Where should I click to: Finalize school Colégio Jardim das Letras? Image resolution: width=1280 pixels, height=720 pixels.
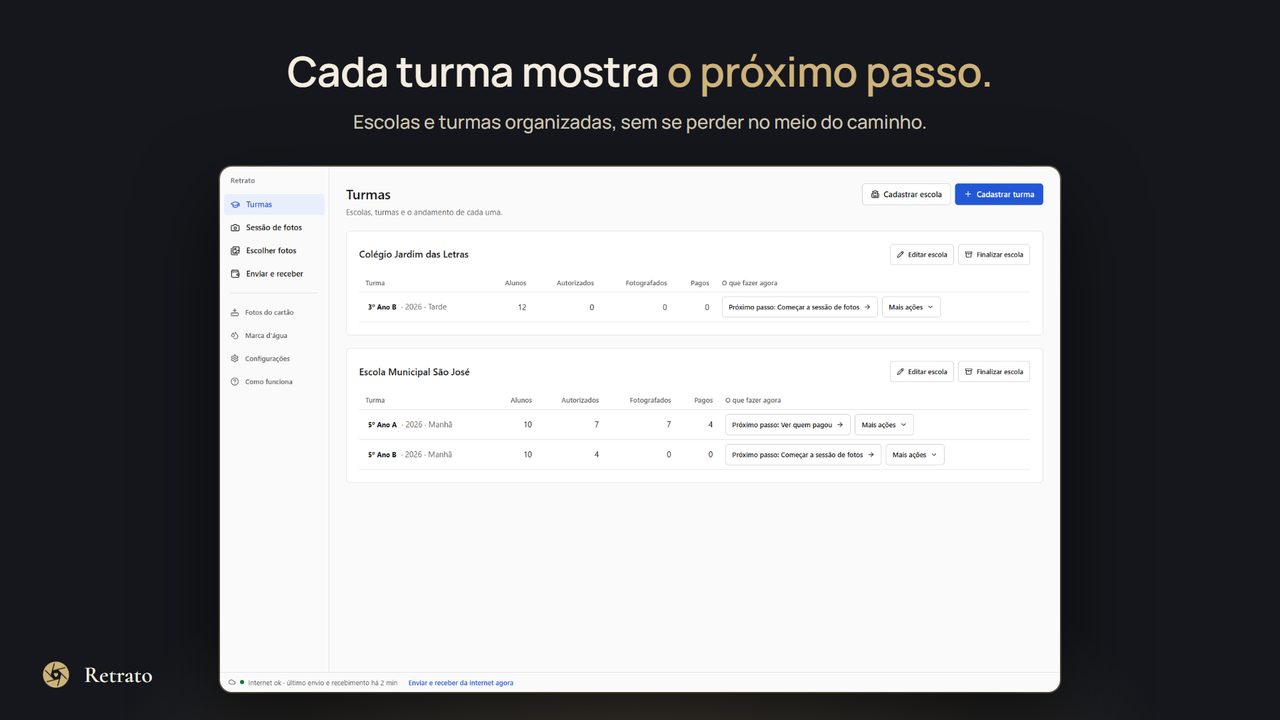tap(994, 254)
